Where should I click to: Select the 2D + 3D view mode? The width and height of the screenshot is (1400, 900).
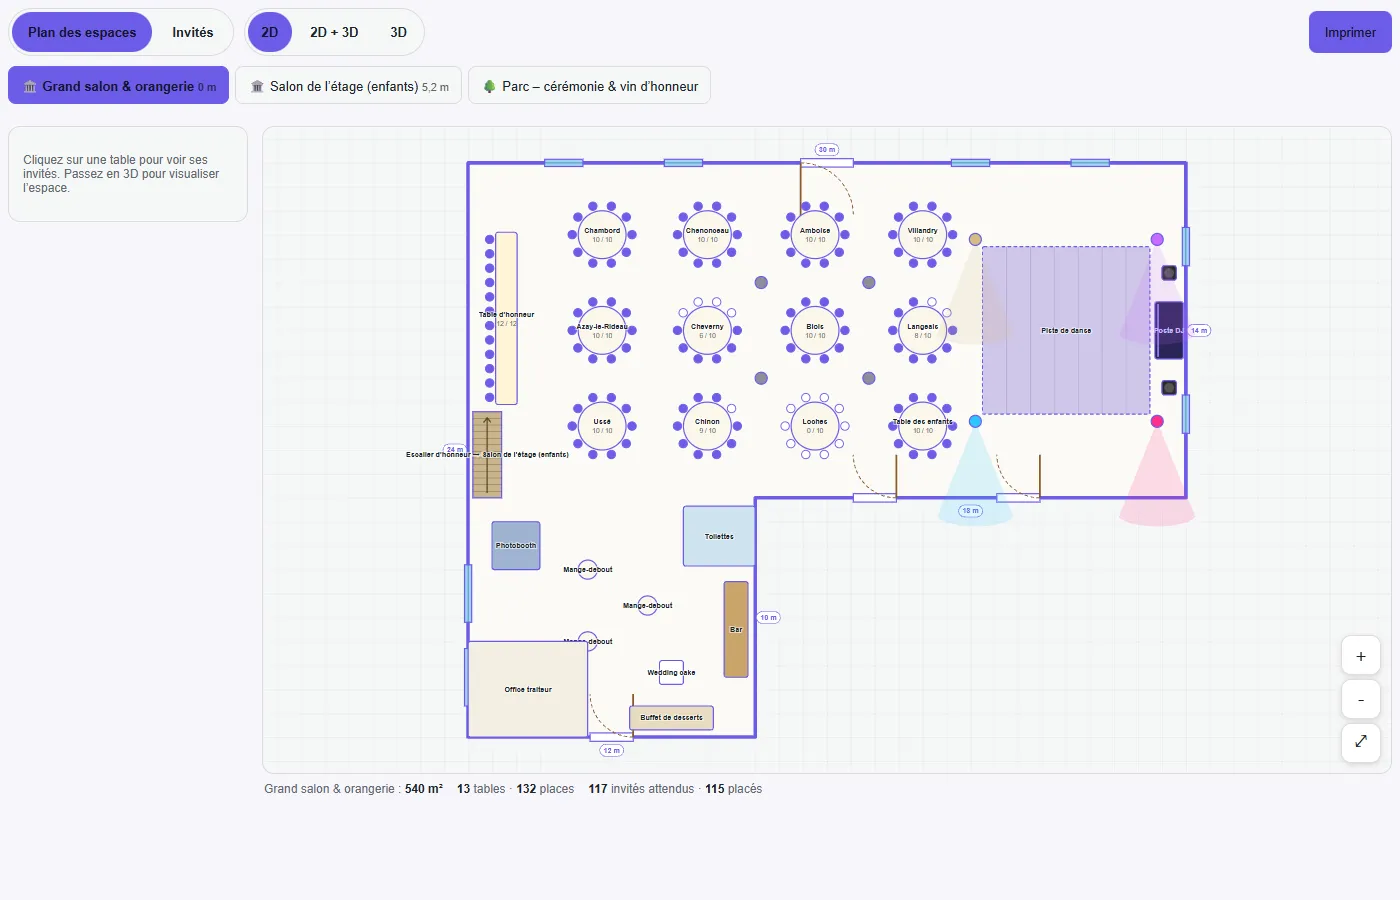coord(334,32)
